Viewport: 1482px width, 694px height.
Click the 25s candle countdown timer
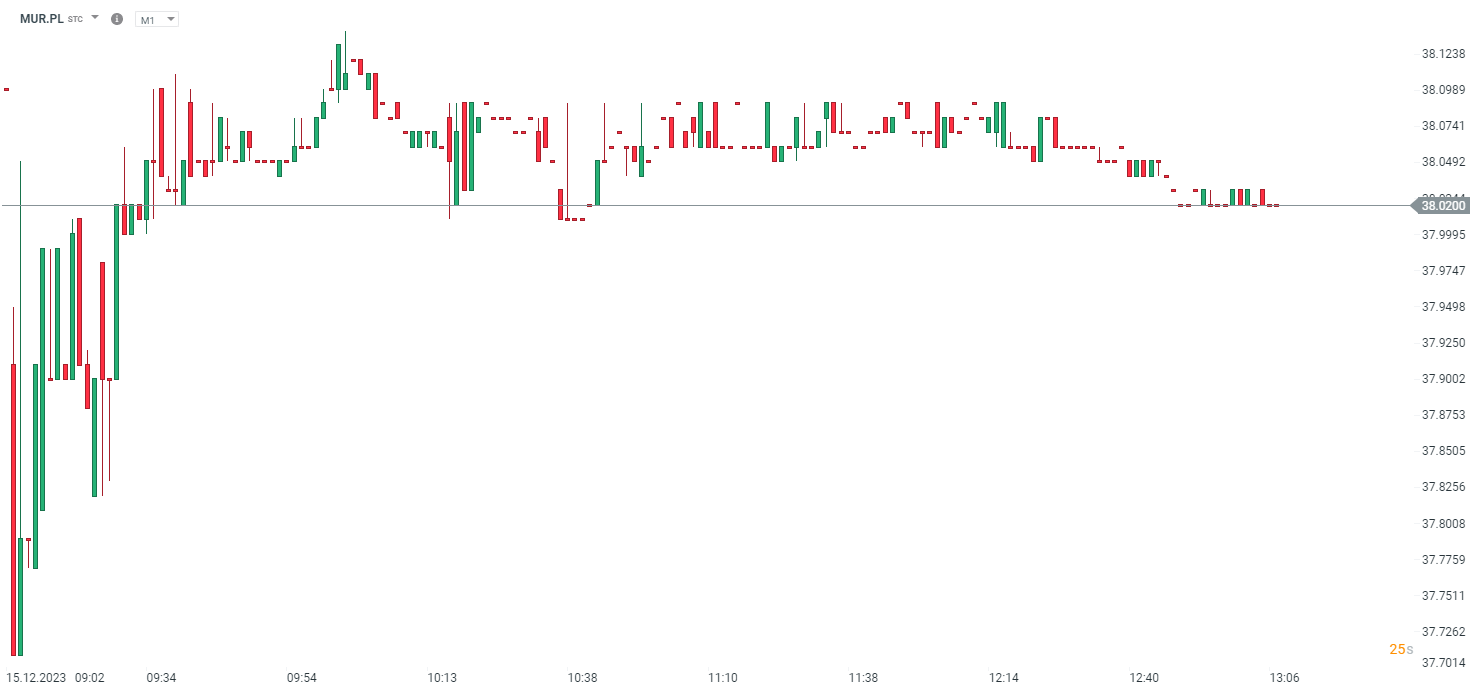point(1401,649)
